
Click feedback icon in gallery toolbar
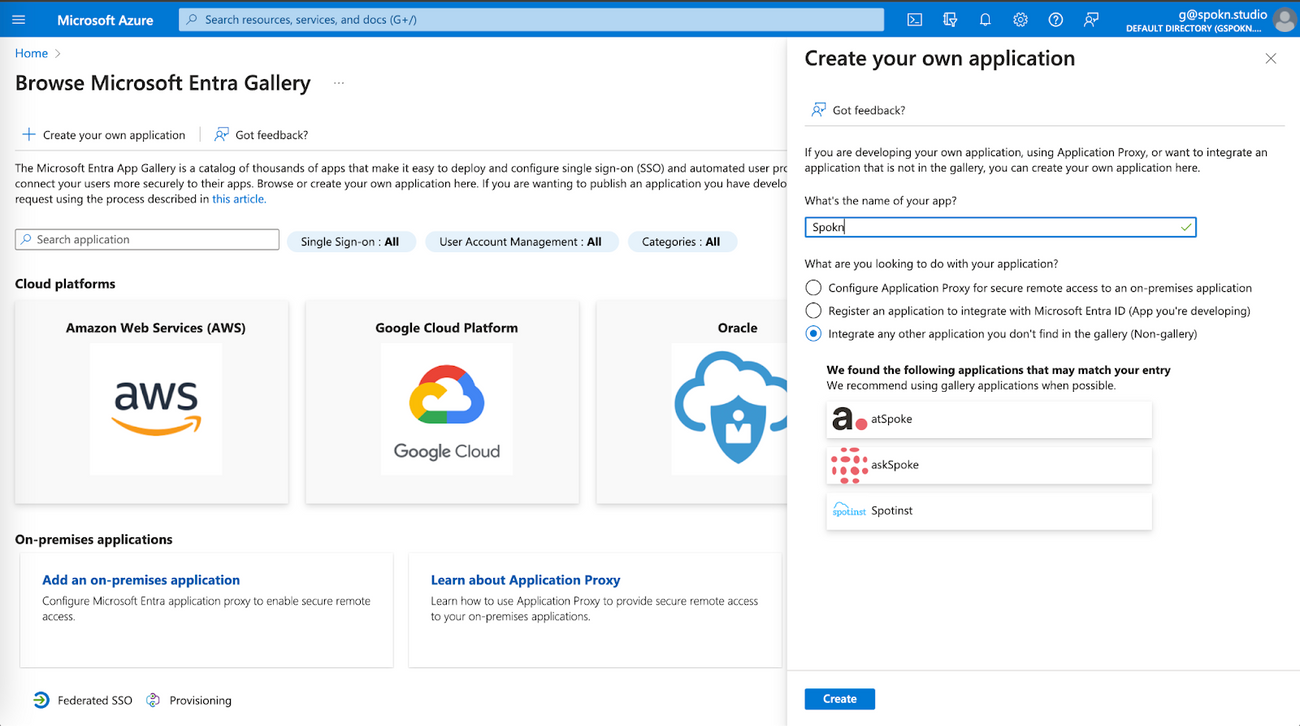pyautogui.click(x=221, y=134)
